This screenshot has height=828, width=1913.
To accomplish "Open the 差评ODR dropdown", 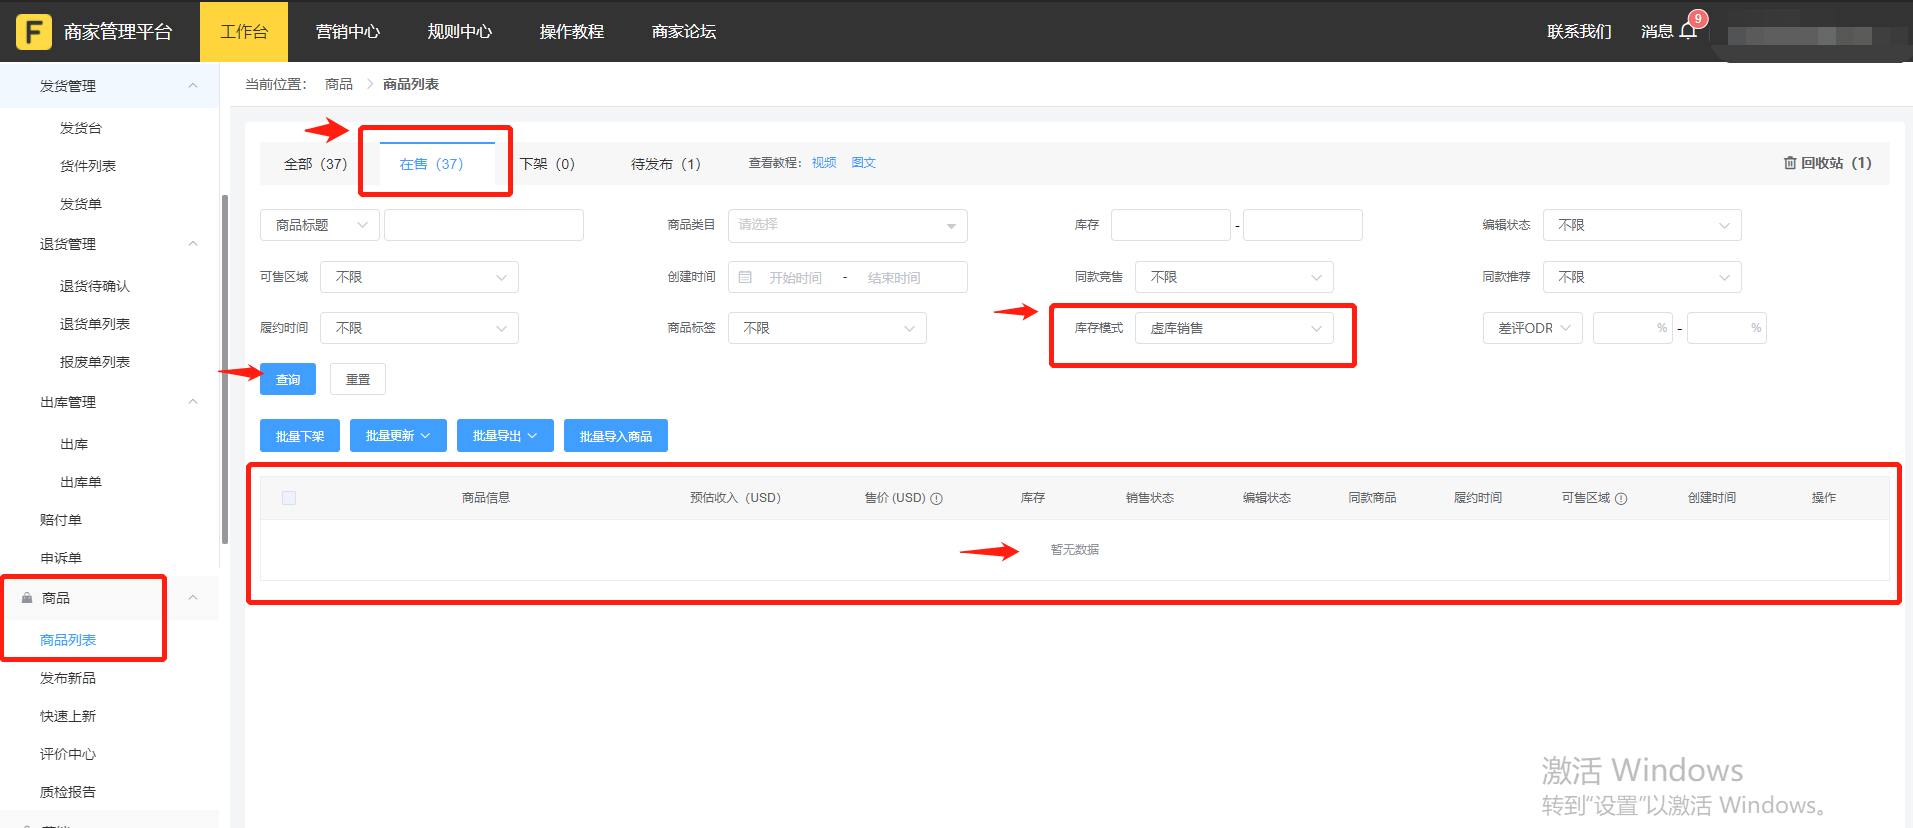I will (x=1532, y=328).
